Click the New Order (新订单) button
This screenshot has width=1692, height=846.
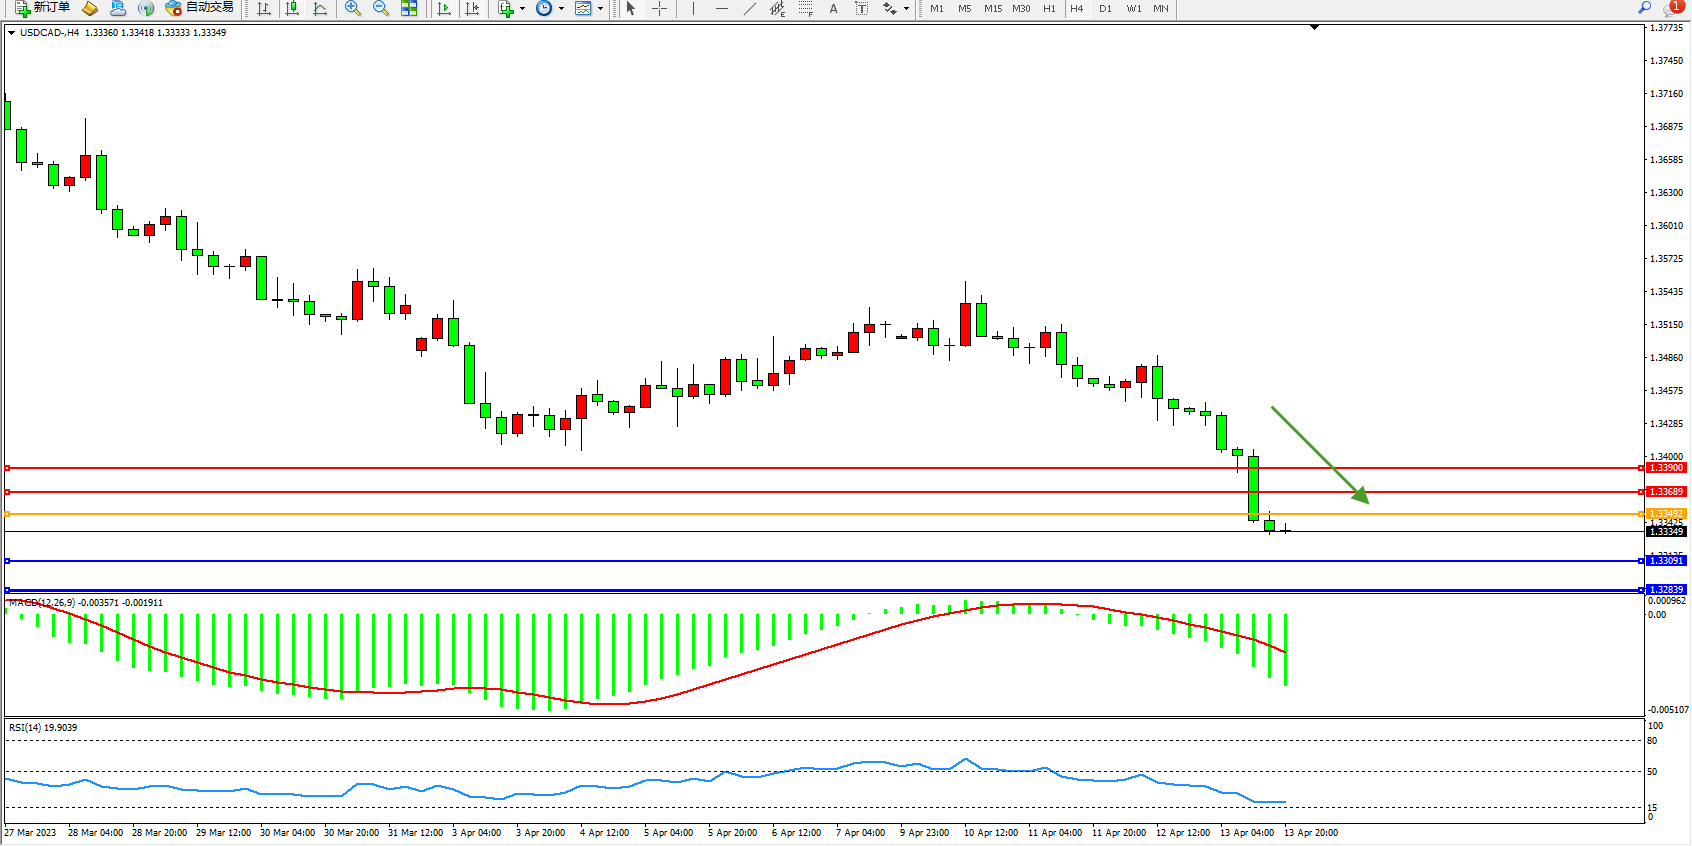[x=42, y=8]
